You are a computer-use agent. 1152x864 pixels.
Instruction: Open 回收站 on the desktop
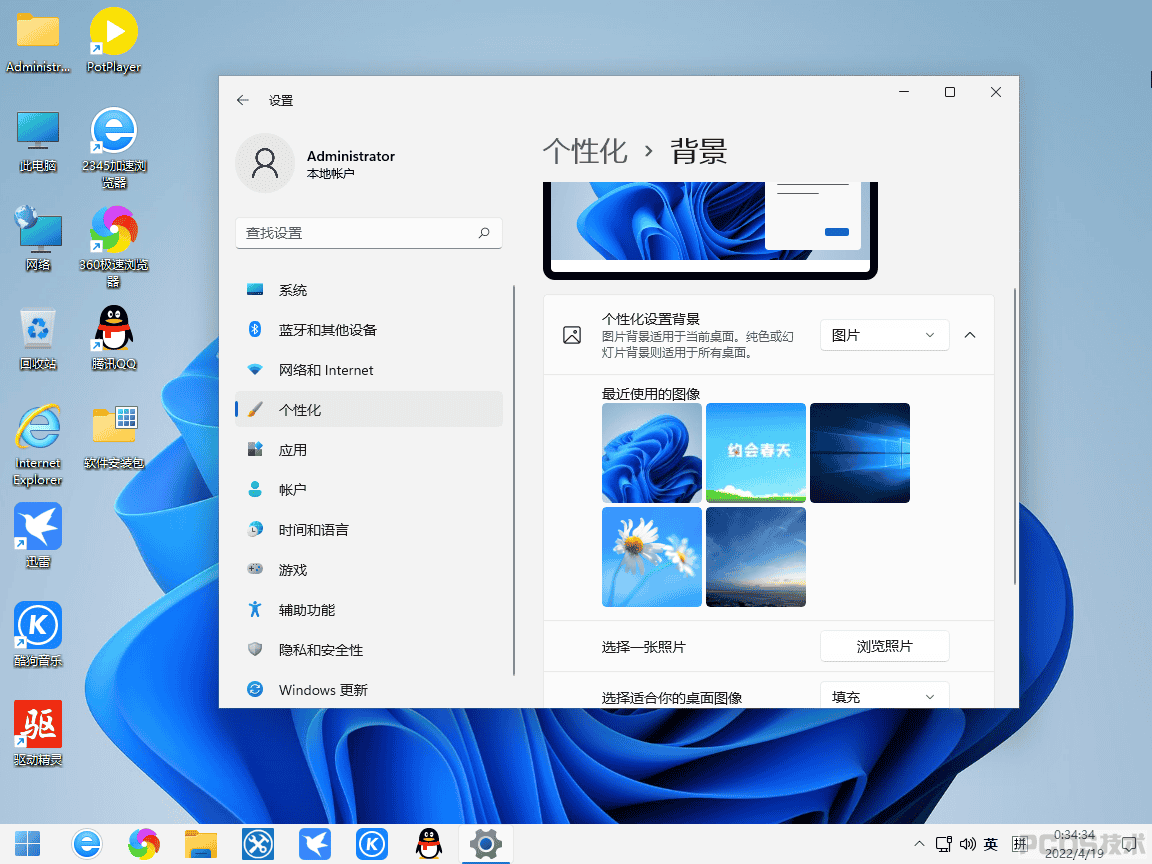coord(38,338)
